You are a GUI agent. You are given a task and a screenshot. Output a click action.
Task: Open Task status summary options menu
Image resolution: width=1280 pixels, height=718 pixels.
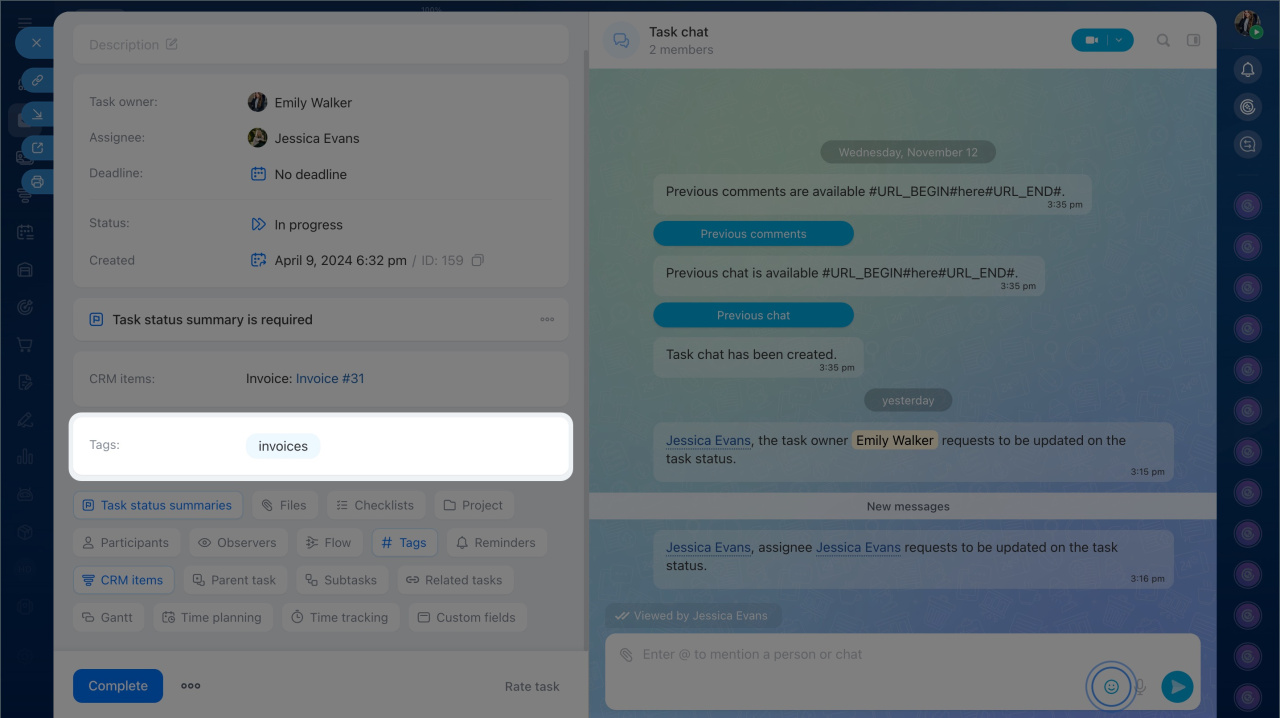547,320
